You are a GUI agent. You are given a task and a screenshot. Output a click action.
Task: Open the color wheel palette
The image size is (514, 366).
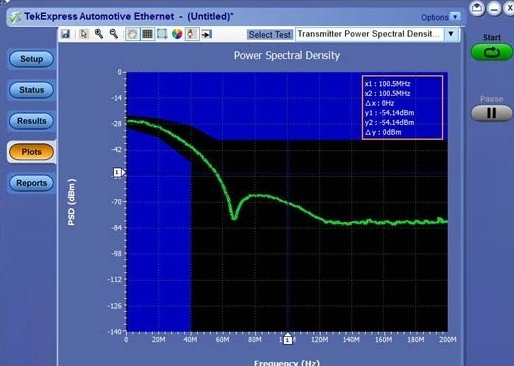(x=177, y=34)
